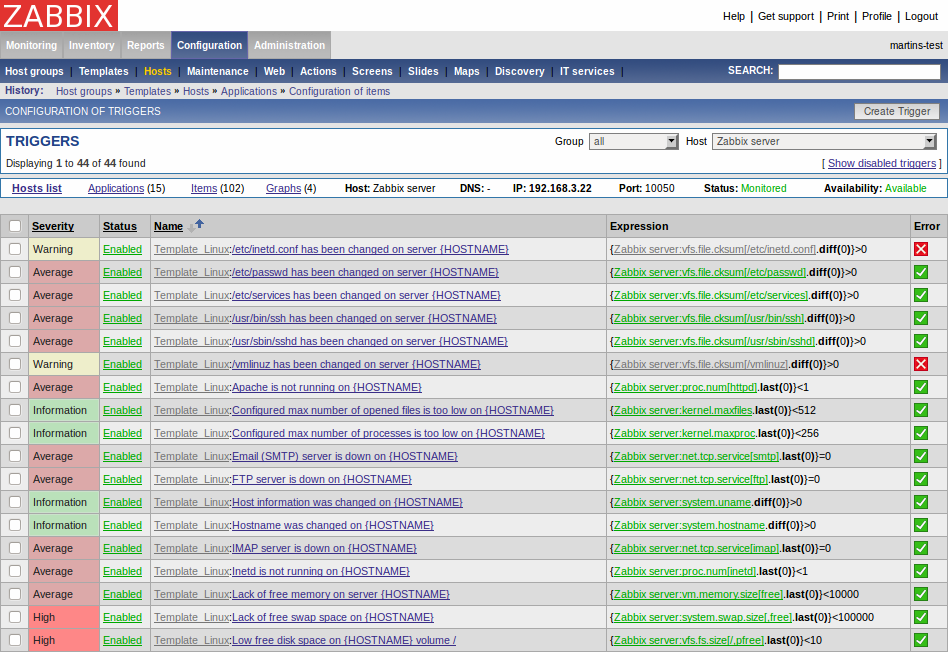Check the /etc/services trigger row checkbox
This screenshot has width=948, height=652.
(15, 295)
